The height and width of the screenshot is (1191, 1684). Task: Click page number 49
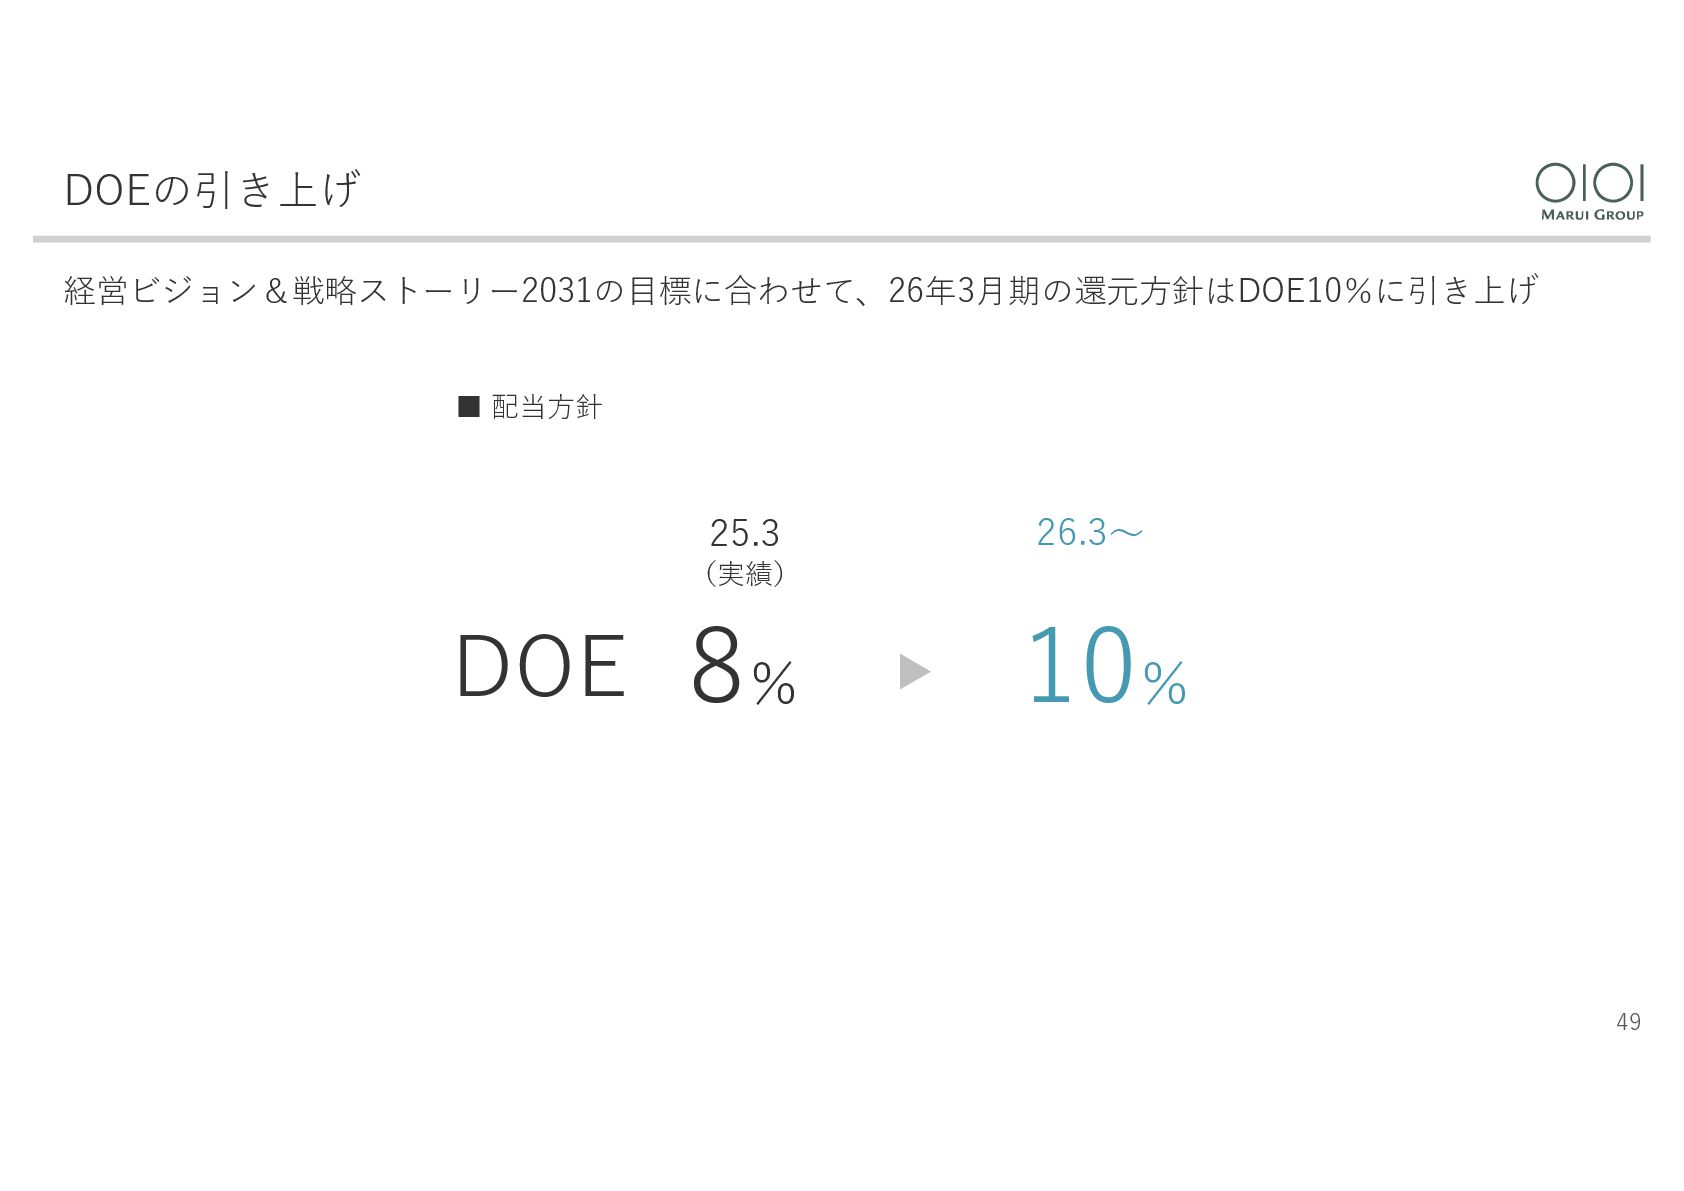pos(1628,1021)
